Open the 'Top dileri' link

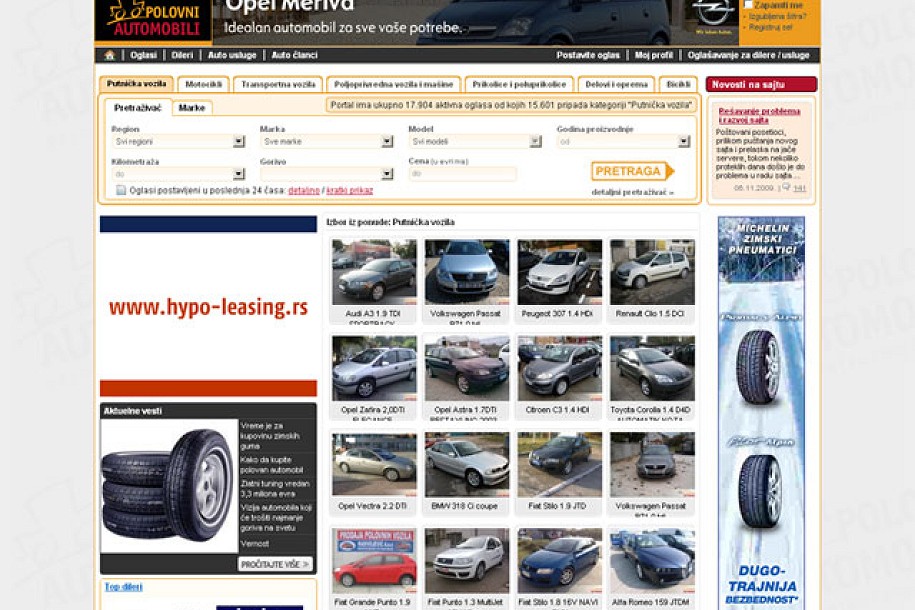click(124, 587)
